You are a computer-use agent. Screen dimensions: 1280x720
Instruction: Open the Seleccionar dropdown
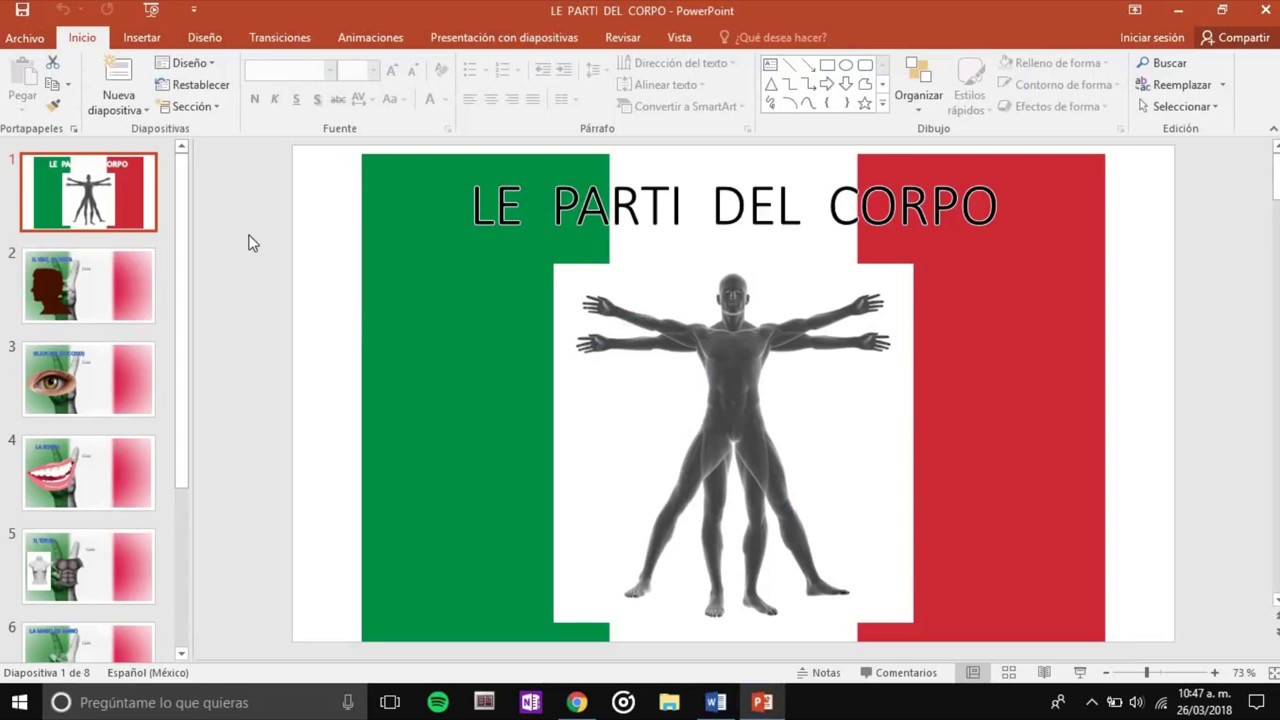1178,107
